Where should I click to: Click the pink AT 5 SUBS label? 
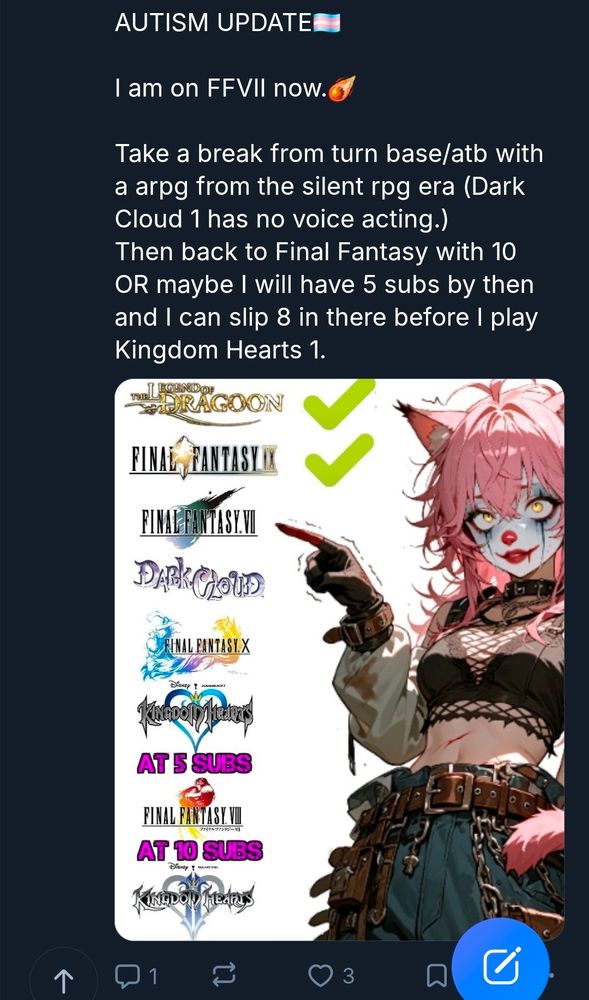tap(194, 763)
